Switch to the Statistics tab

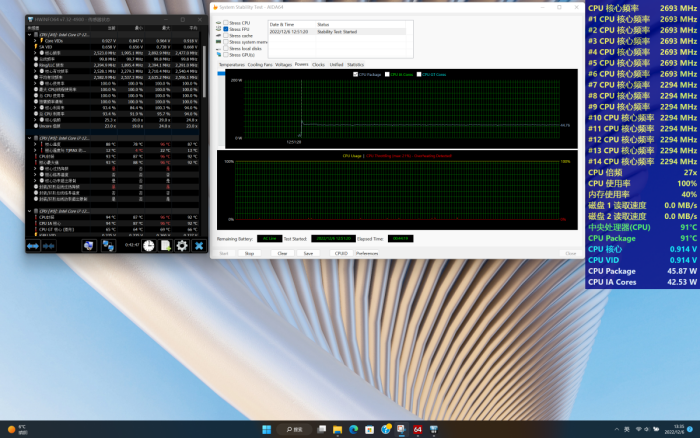(355, 64)
